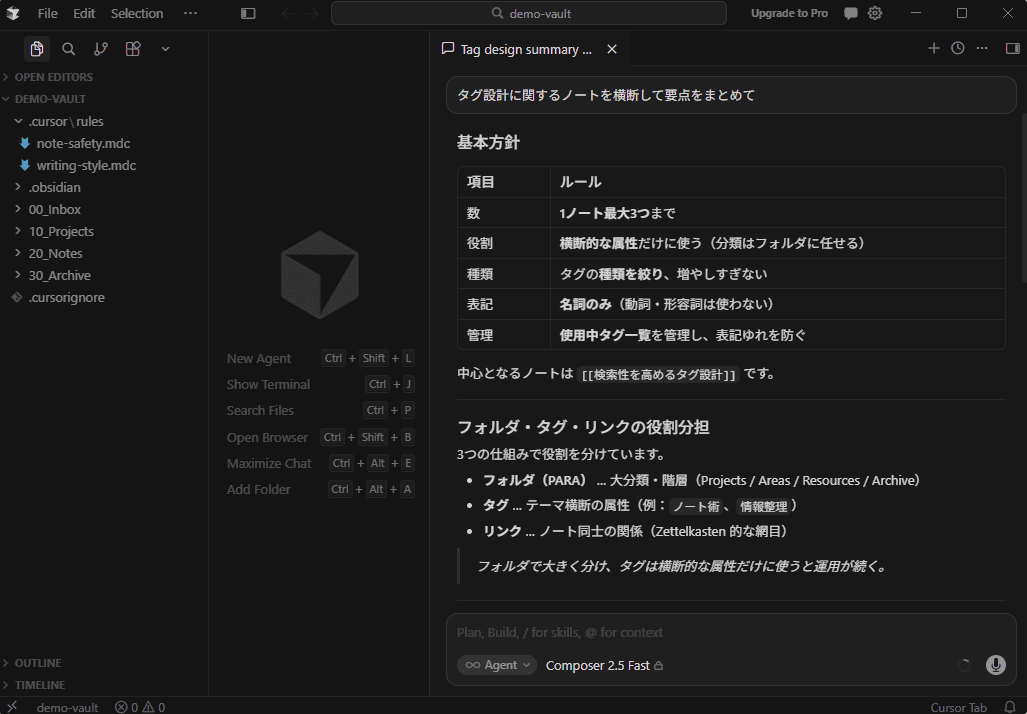Click the [[検索性を高めるタグ設計]] note link

point(659,375)
